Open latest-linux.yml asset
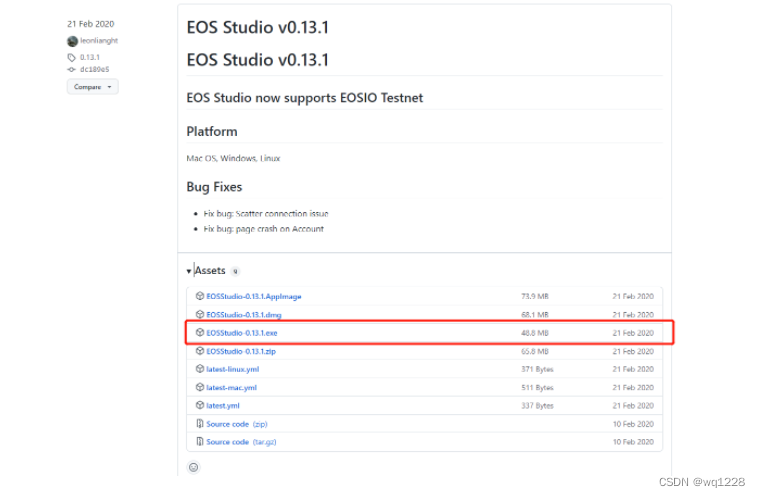 click(x=233, y=369)
